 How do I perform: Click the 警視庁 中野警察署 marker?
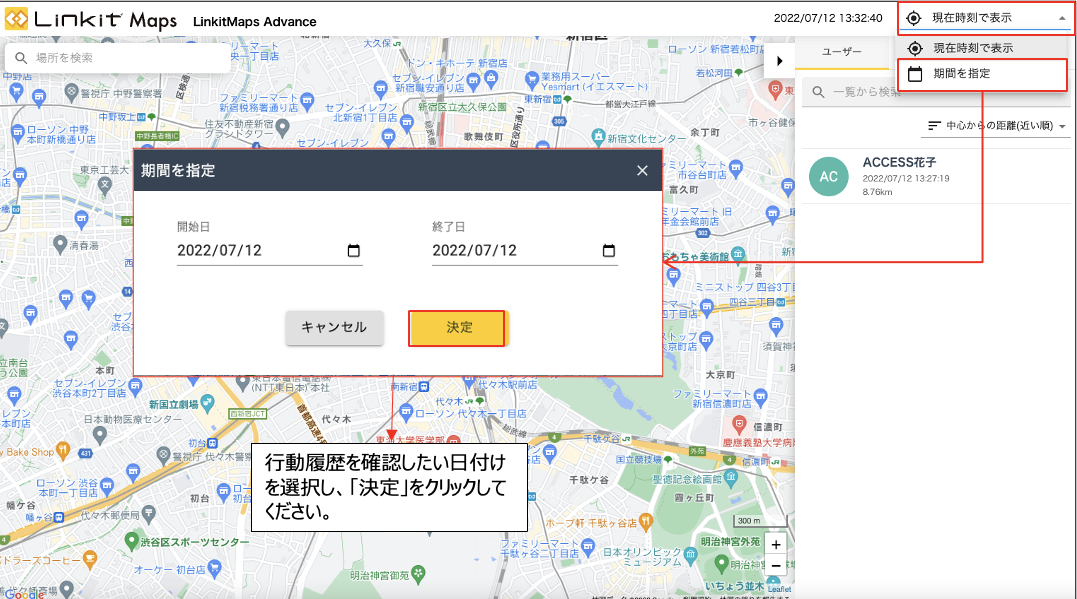click(x=71, y=91)
